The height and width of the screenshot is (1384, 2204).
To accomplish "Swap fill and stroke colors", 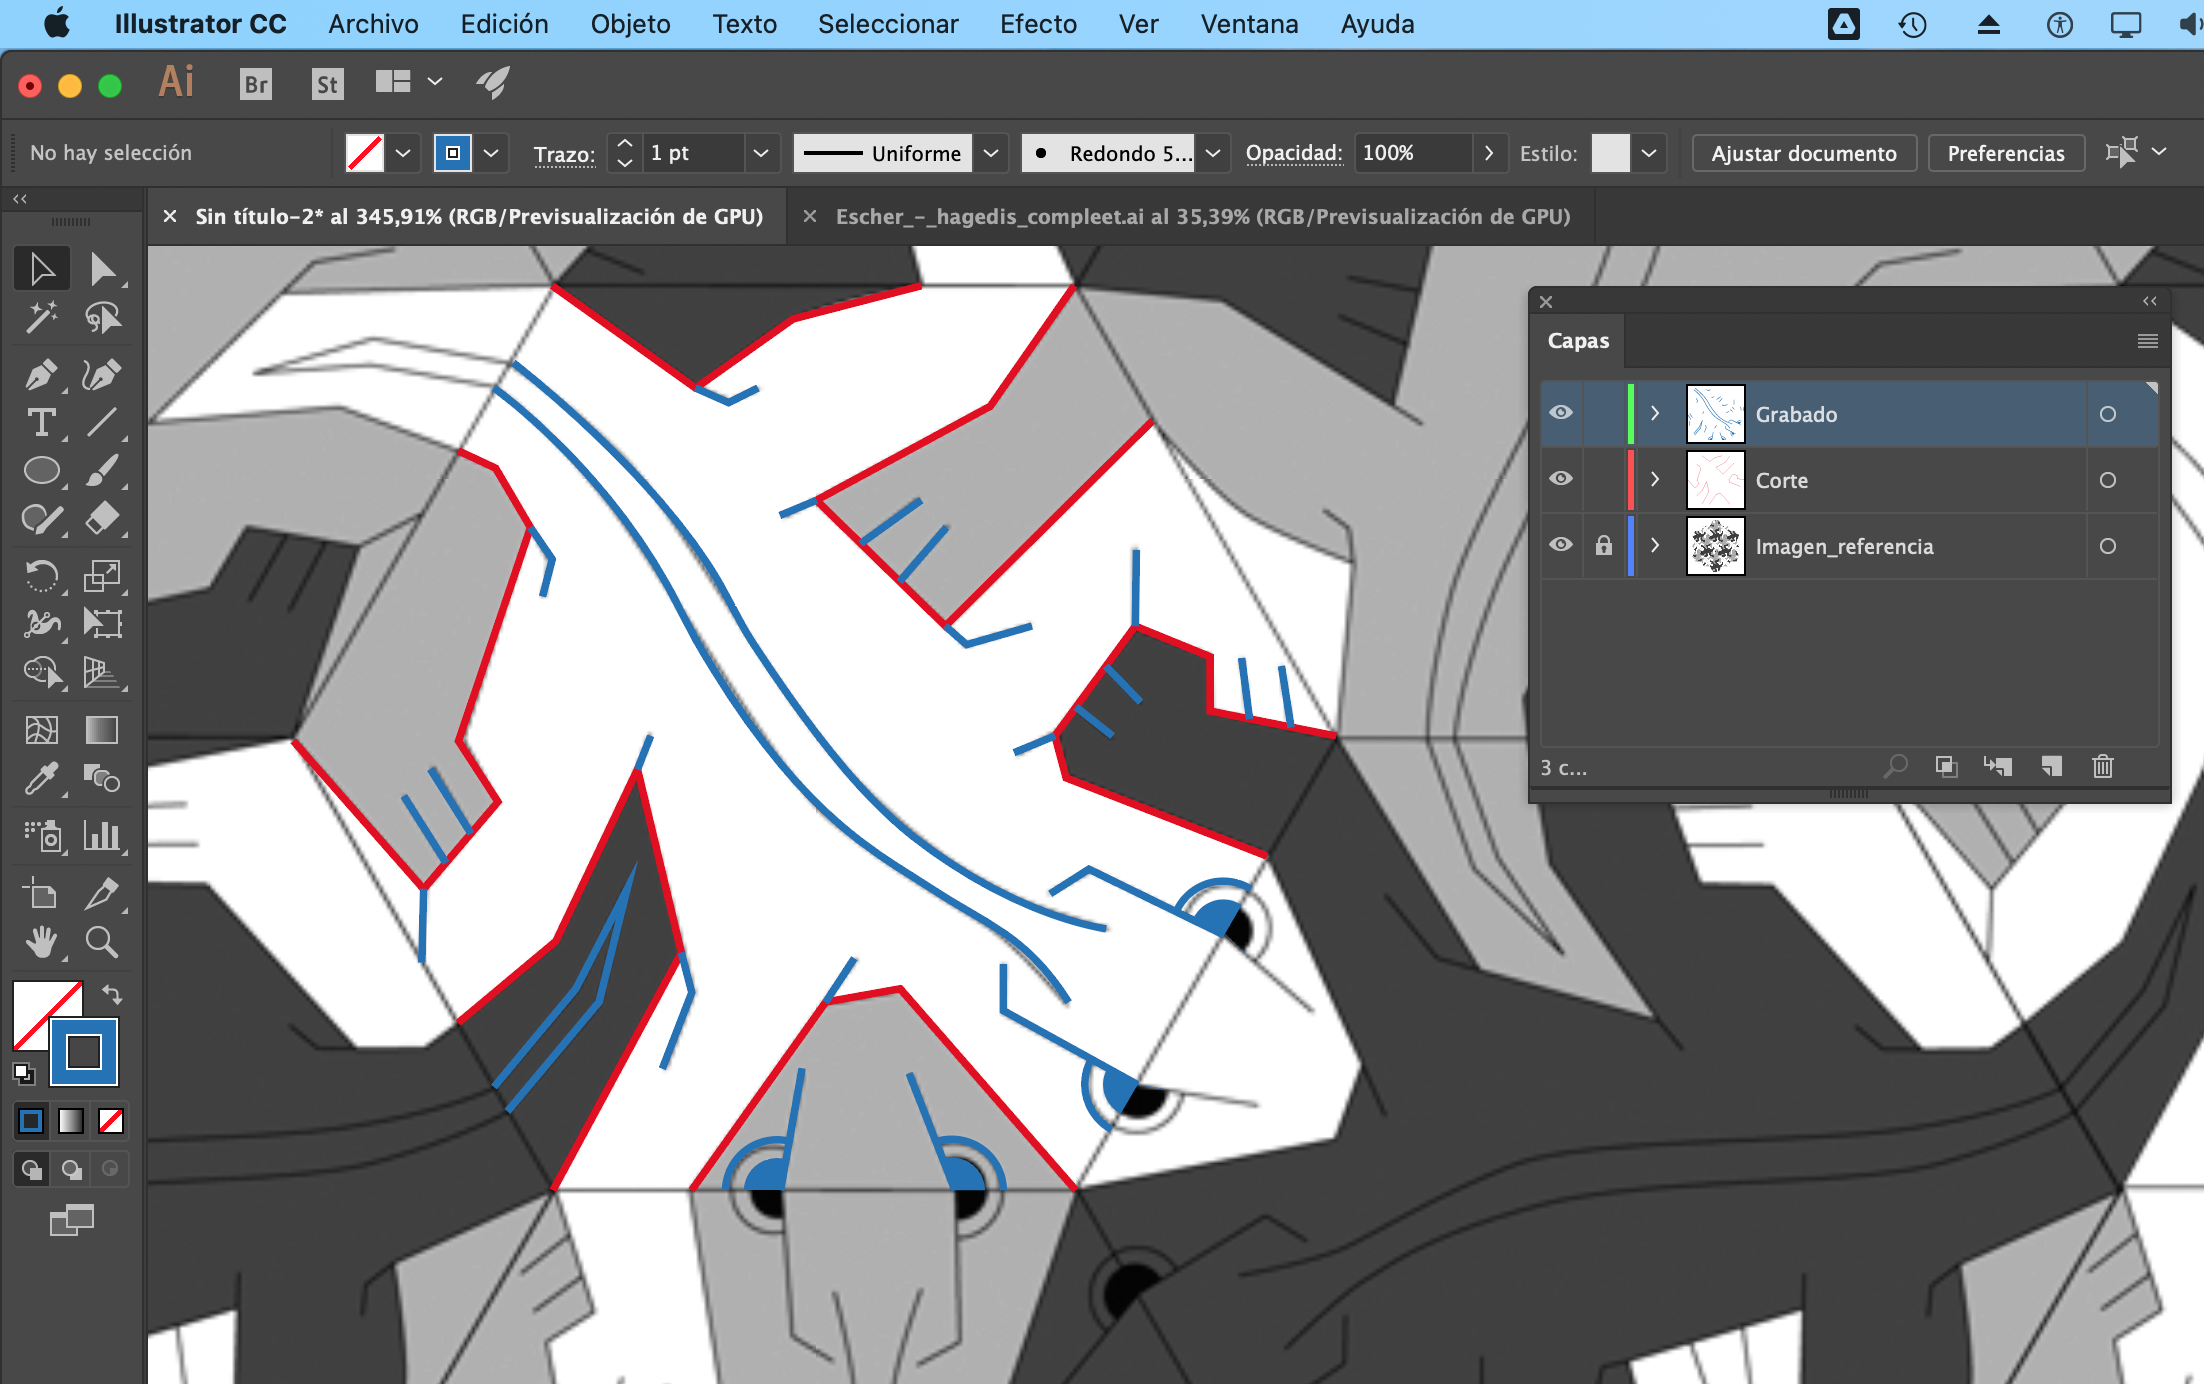I will tap(112, 995).
